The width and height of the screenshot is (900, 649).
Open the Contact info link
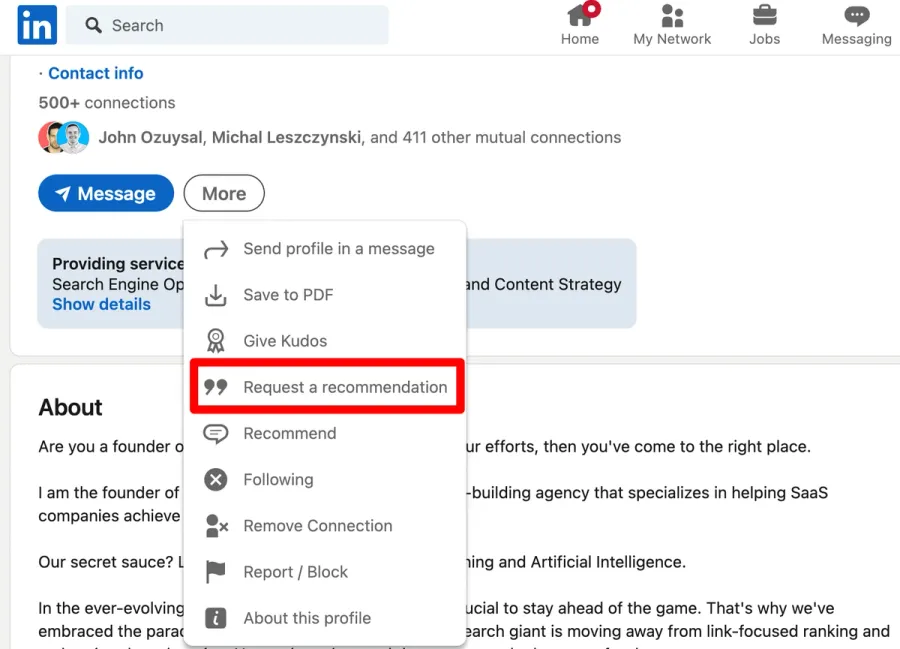(x=96, y=72)
